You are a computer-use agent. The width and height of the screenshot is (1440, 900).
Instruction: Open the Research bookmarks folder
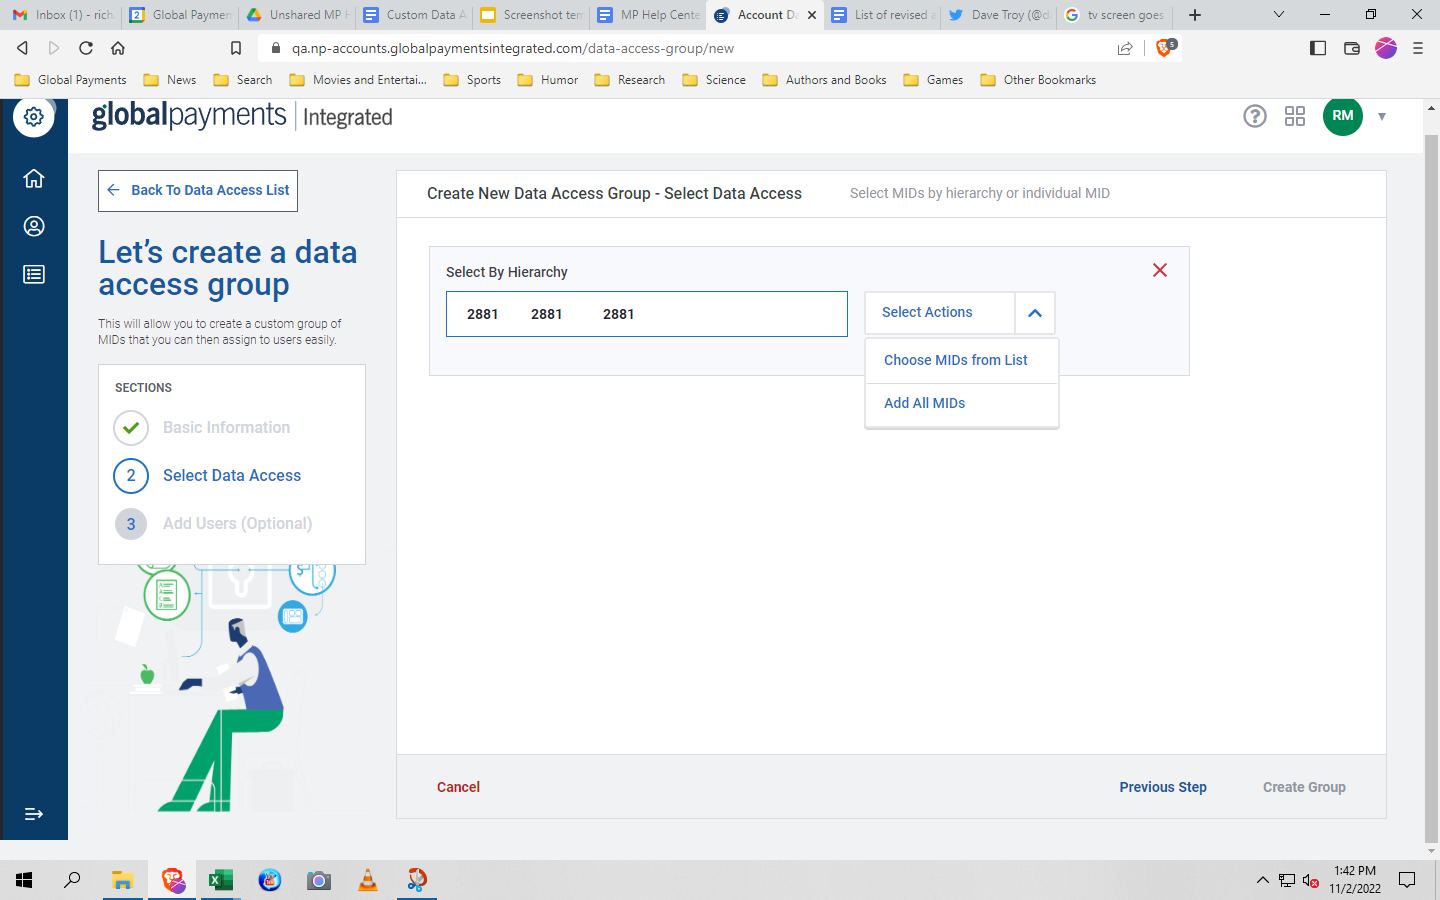[x=630, y=80]
